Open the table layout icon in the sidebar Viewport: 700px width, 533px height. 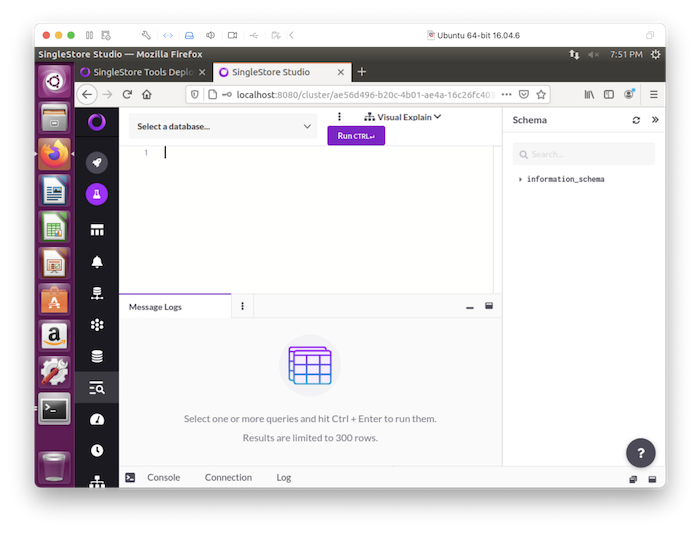97,230
